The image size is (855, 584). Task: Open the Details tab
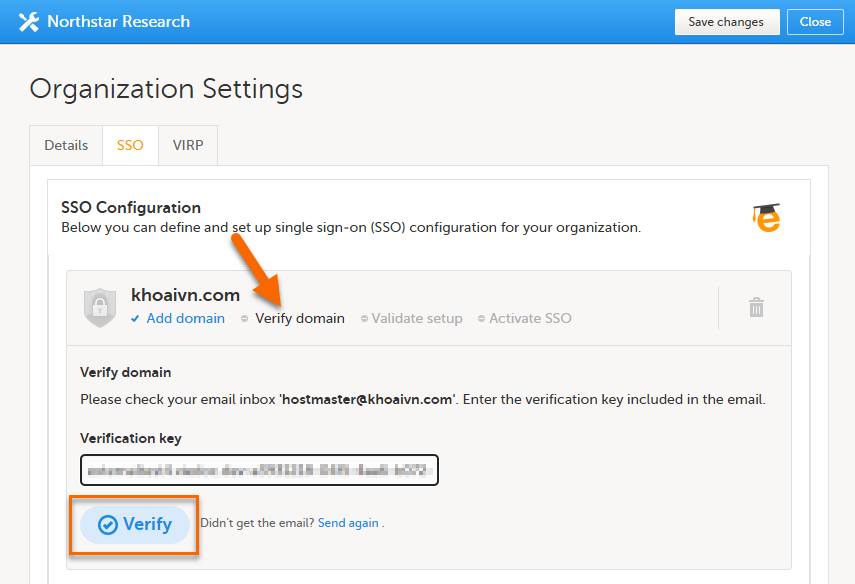66,145
